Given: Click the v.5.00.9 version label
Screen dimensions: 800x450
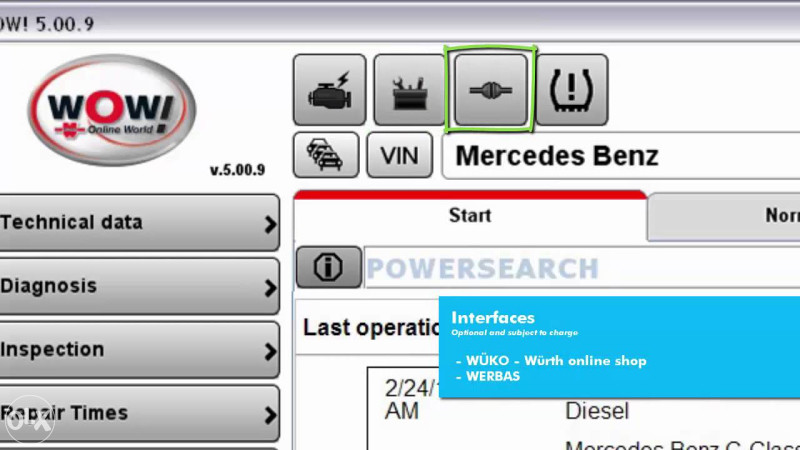Looking at the screenshot, I should [237, 170].
